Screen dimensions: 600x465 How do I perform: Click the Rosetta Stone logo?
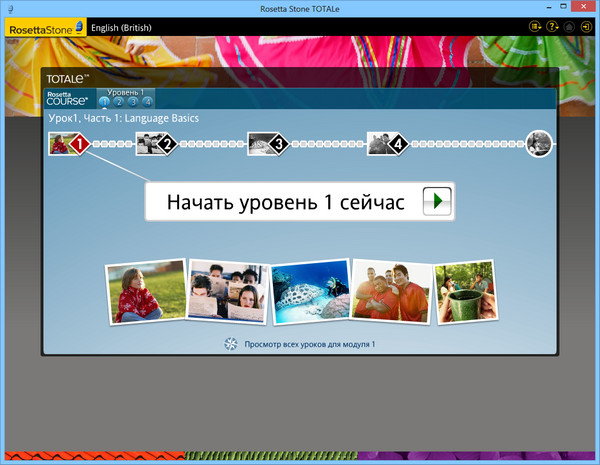44,28
